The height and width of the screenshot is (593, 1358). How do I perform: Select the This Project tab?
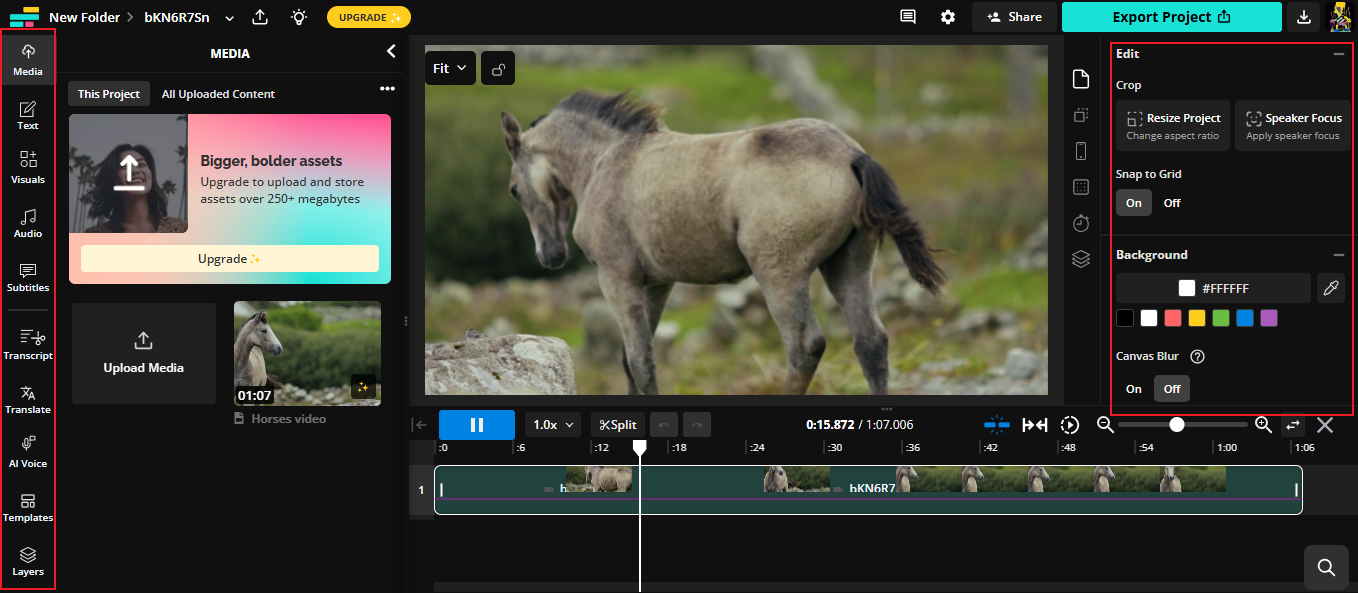(109, 94)
